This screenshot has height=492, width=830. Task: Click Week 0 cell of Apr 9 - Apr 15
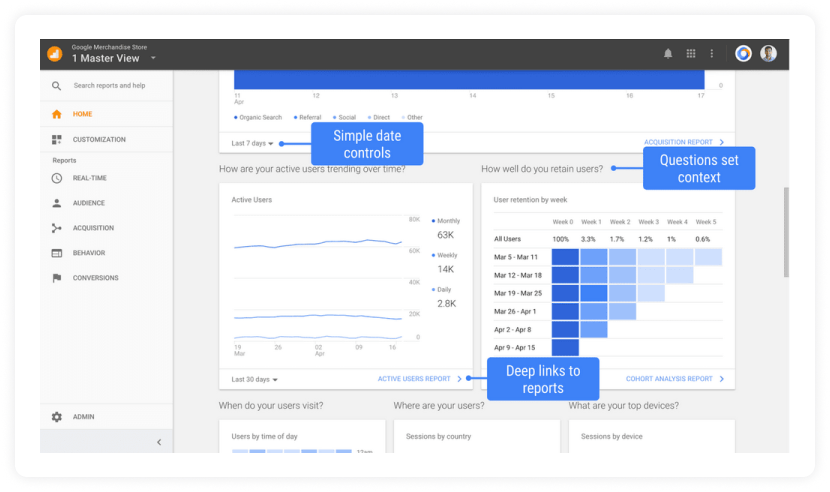coord(565,347)
